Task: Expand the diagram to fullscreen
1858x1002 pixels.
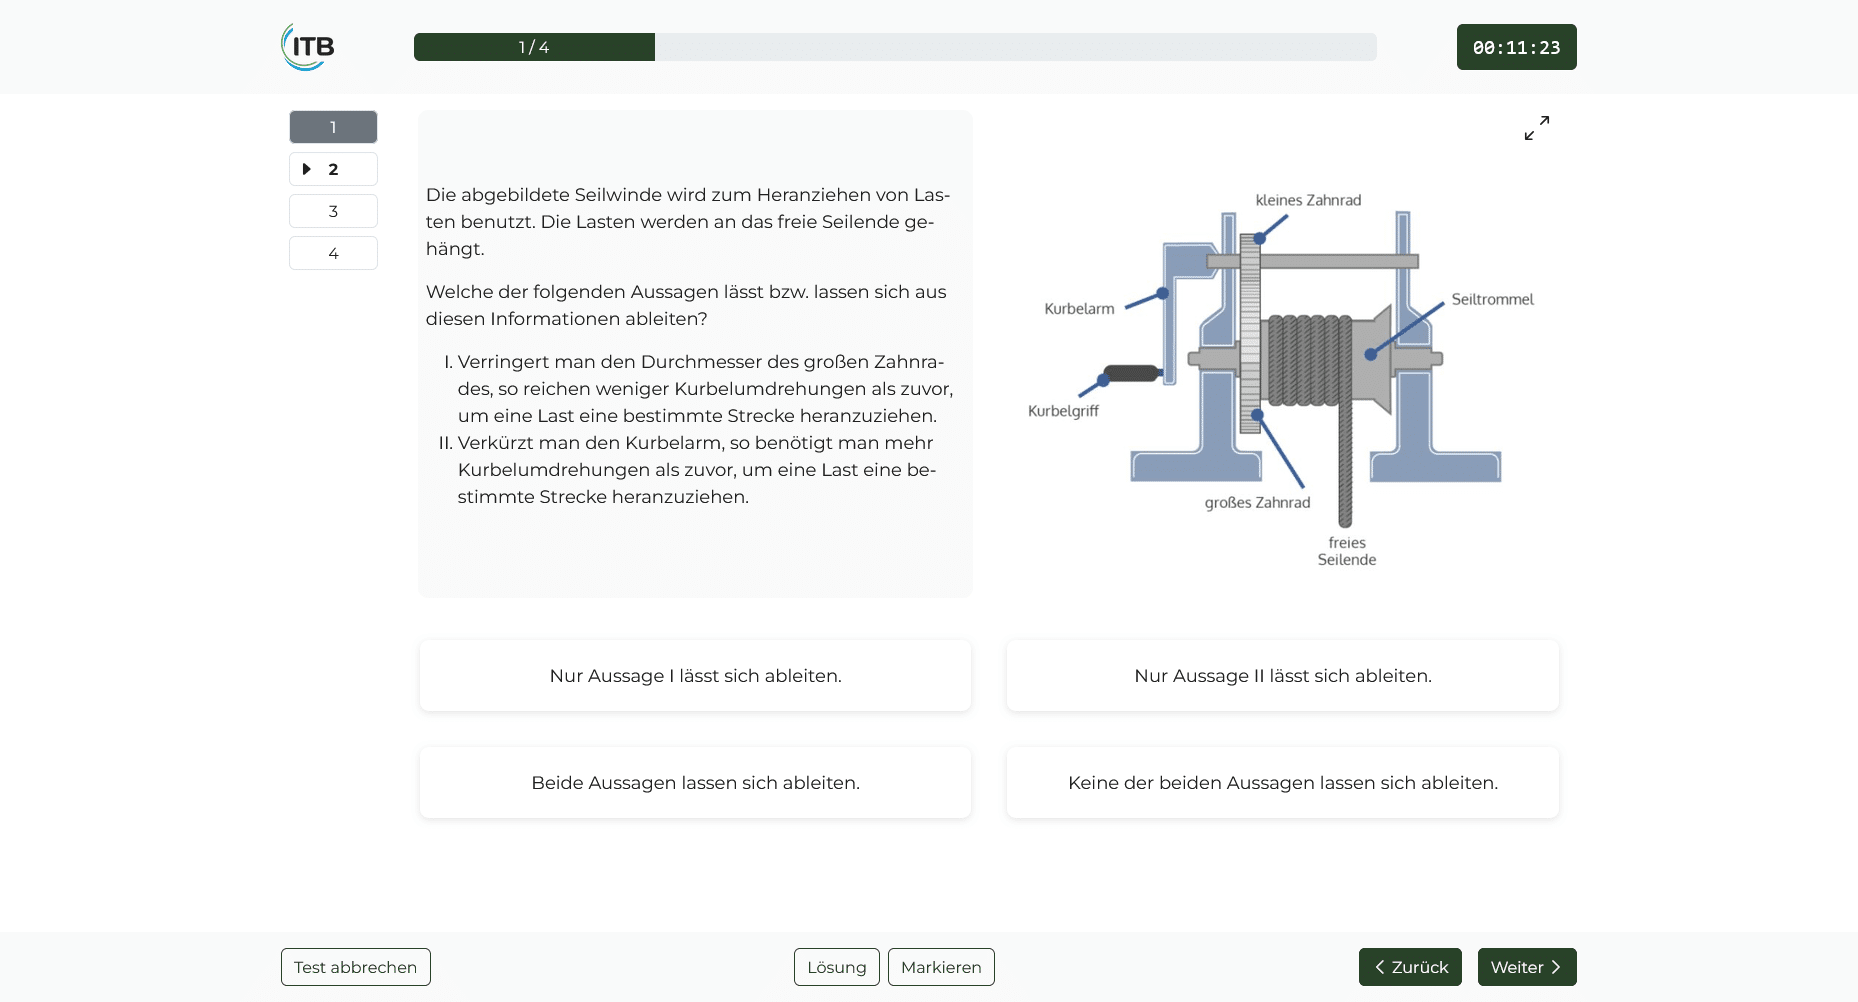Action: click(x=1537, y=128)
